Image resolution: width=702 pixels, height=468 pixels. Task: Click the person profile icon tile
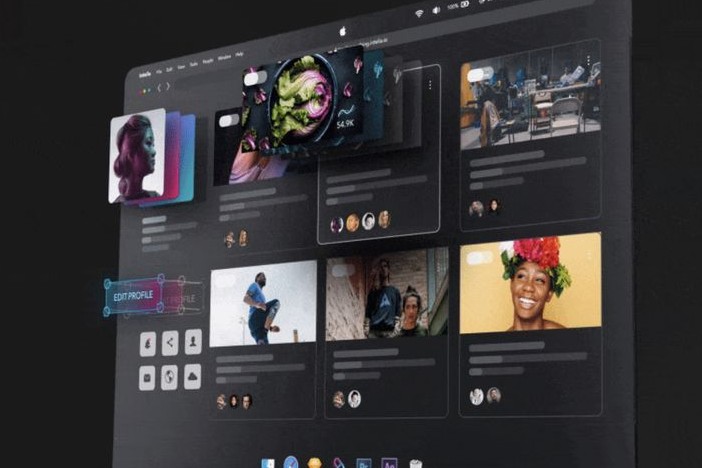(x=193, y=341)
